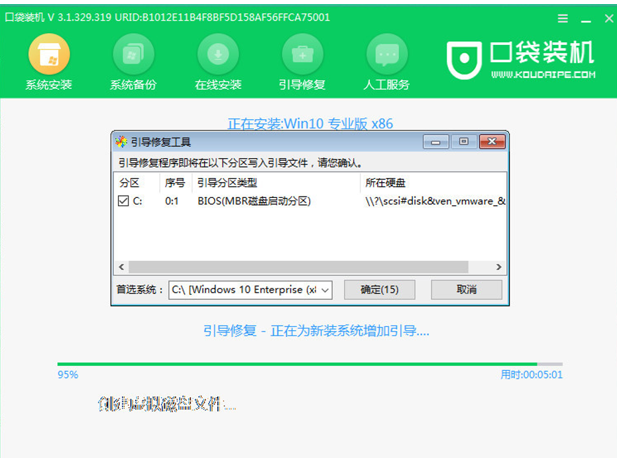Select the 分区 column header

tap(129, 183)
